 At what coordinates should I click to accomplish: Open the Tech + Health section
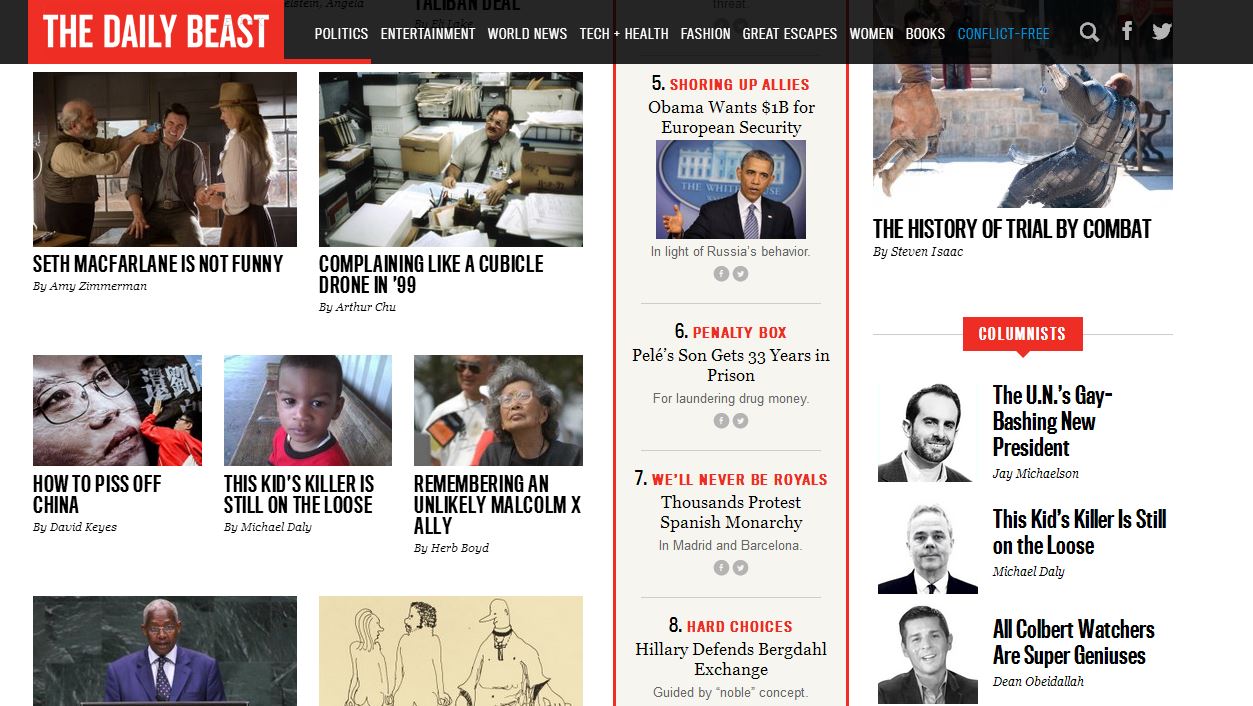coord(624,33)
